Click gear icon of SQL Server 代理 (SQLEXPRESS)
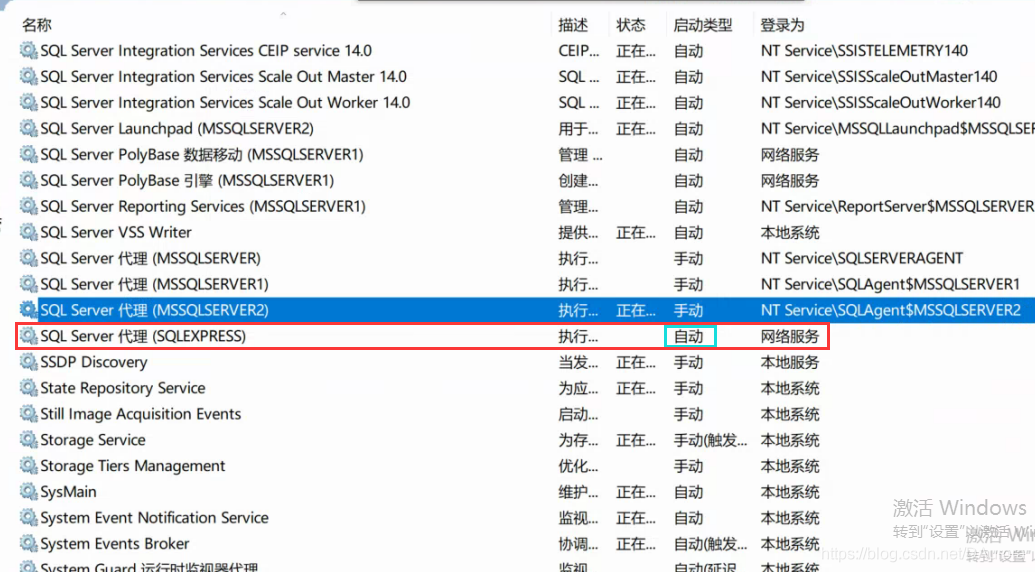The image size is (1035, 572). click(28, 336)
